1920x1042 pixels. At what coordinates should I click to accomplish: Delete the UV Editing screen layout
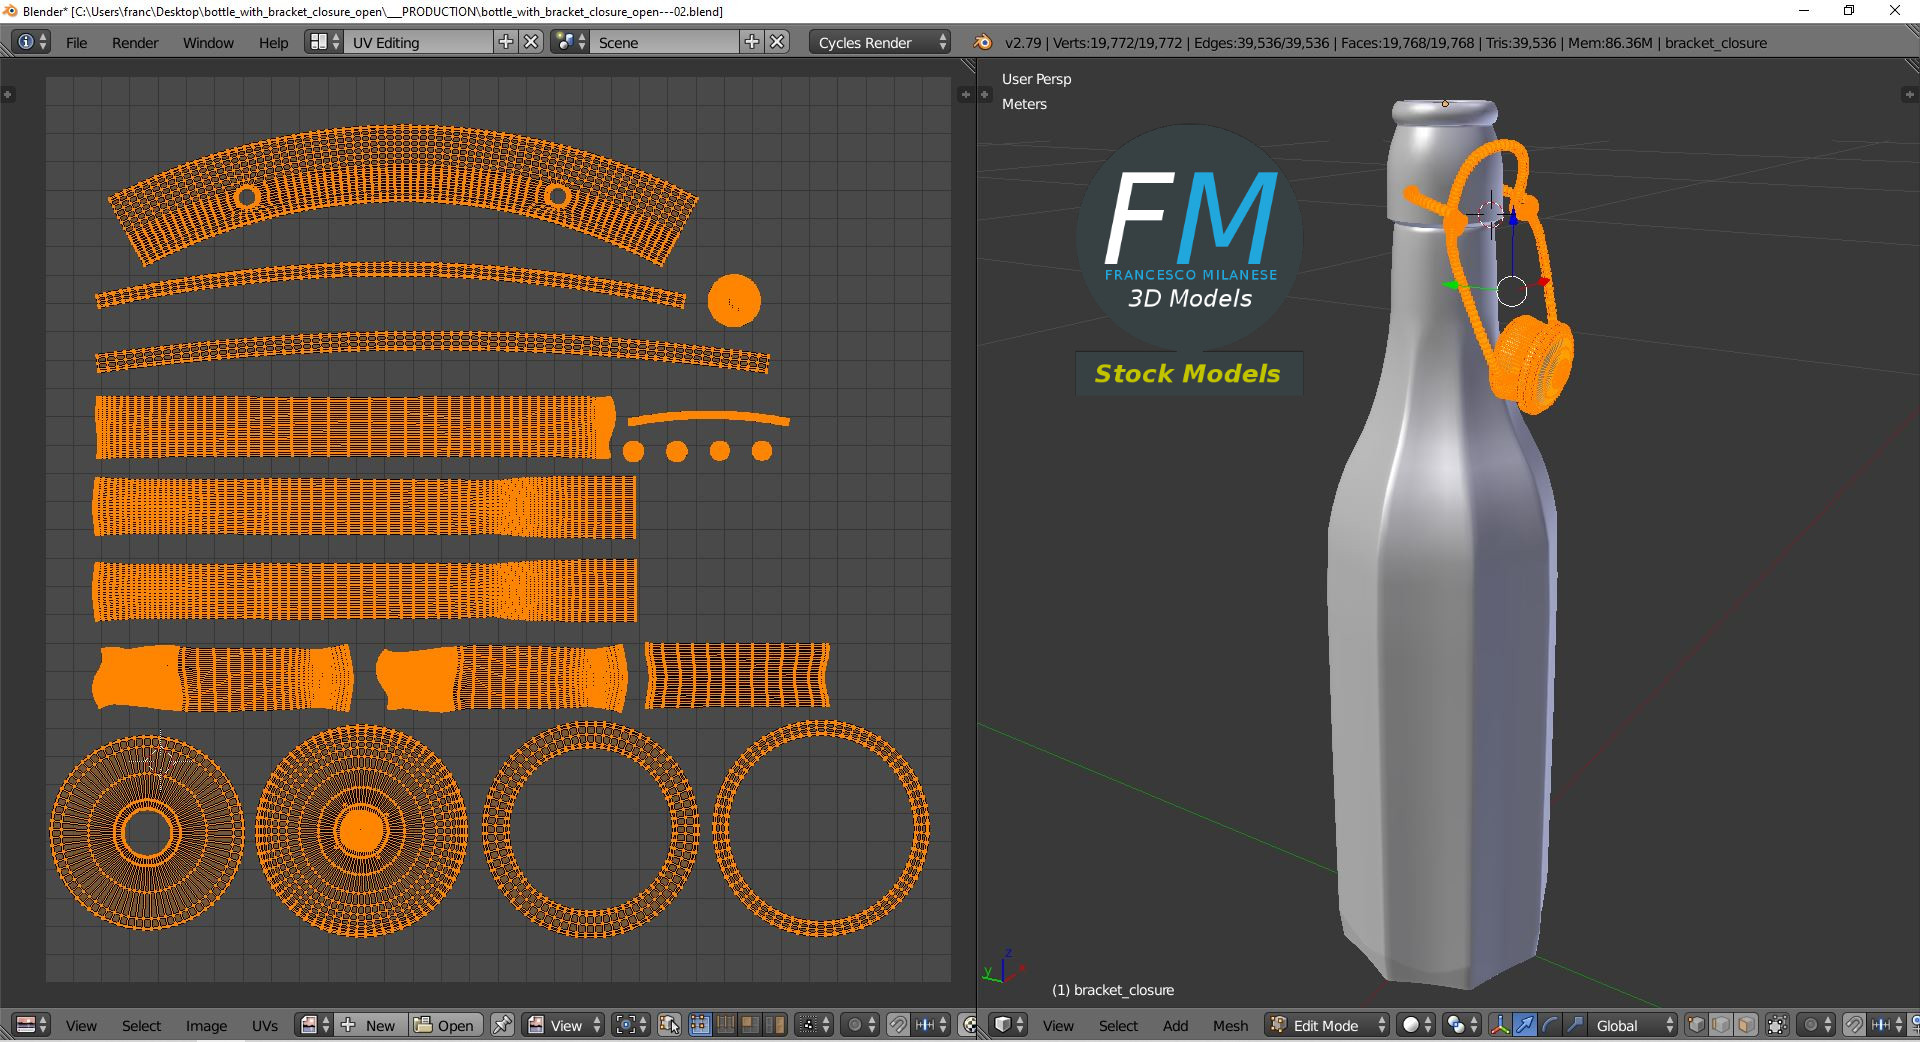[532, 42]
